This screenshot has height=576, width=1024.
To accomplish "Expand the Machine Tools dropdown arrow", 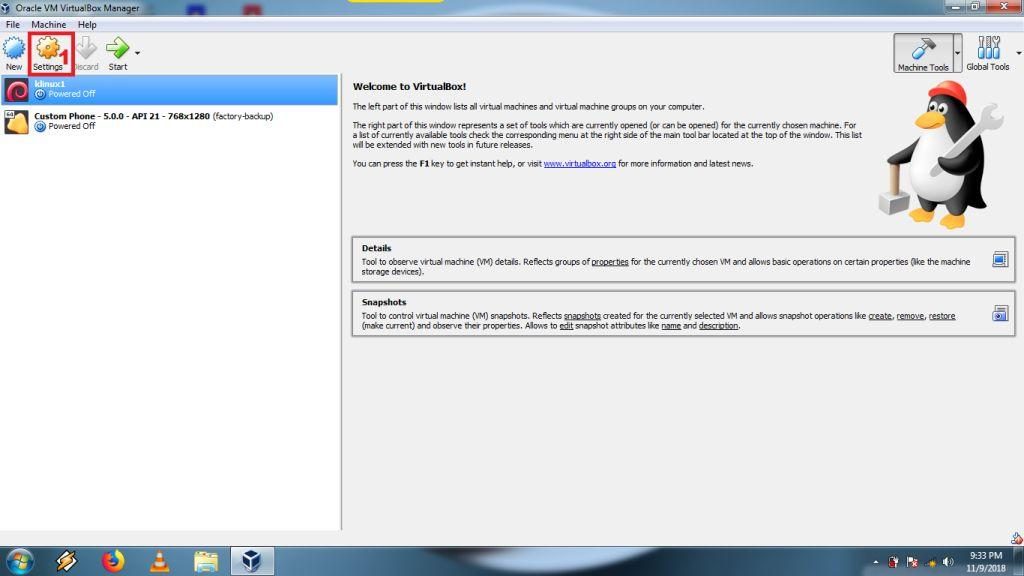I will tap(957, 54).
